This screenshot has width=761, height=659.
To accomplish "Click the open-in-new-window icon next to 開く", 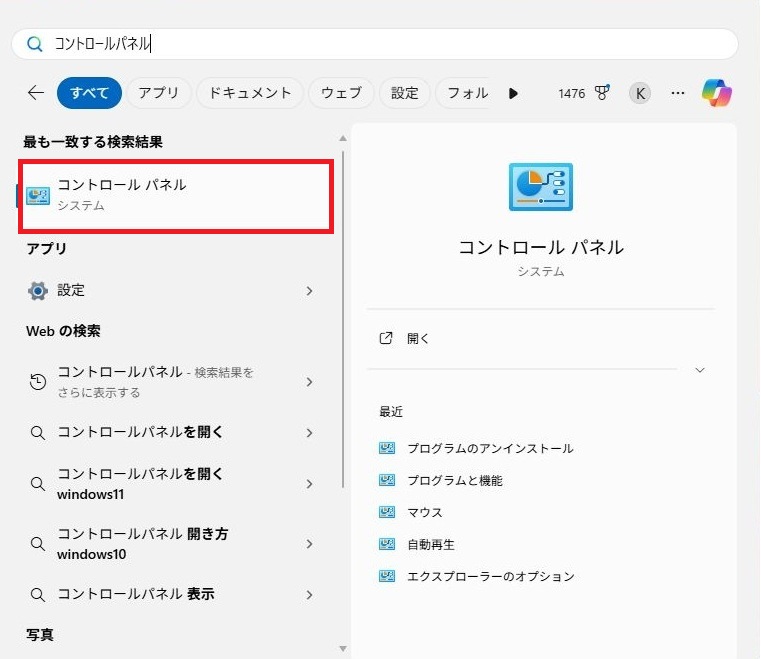I will click(x=387, y=338).
